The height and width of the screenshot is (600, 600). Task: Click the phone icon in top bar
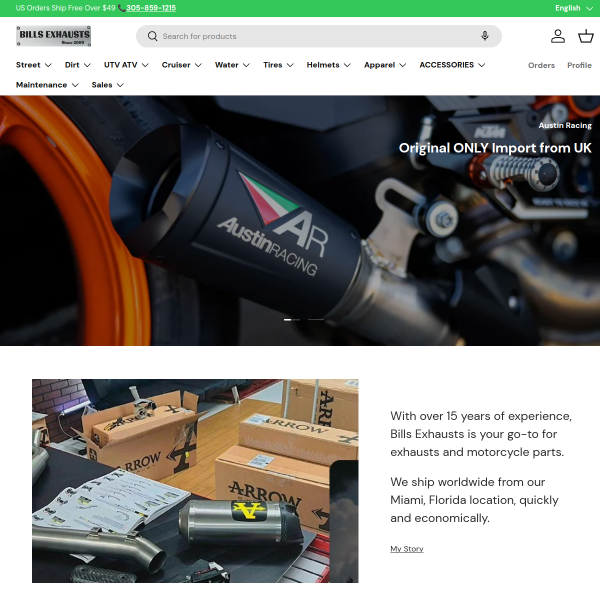tap(122, 8)
